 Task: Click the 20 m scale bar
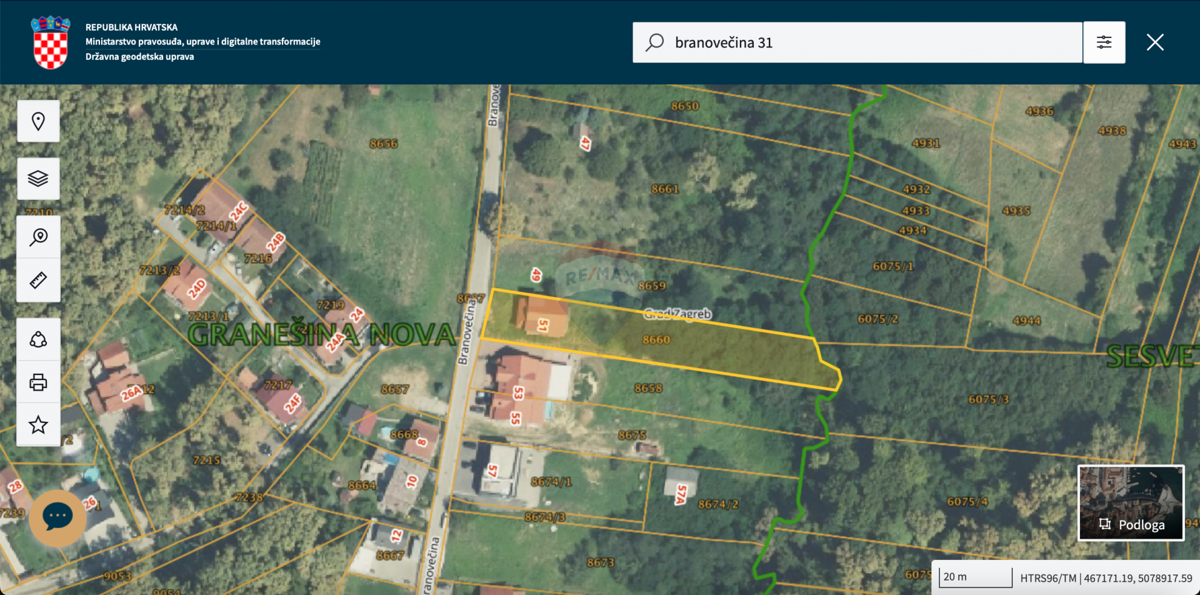(x=975, y=577)
